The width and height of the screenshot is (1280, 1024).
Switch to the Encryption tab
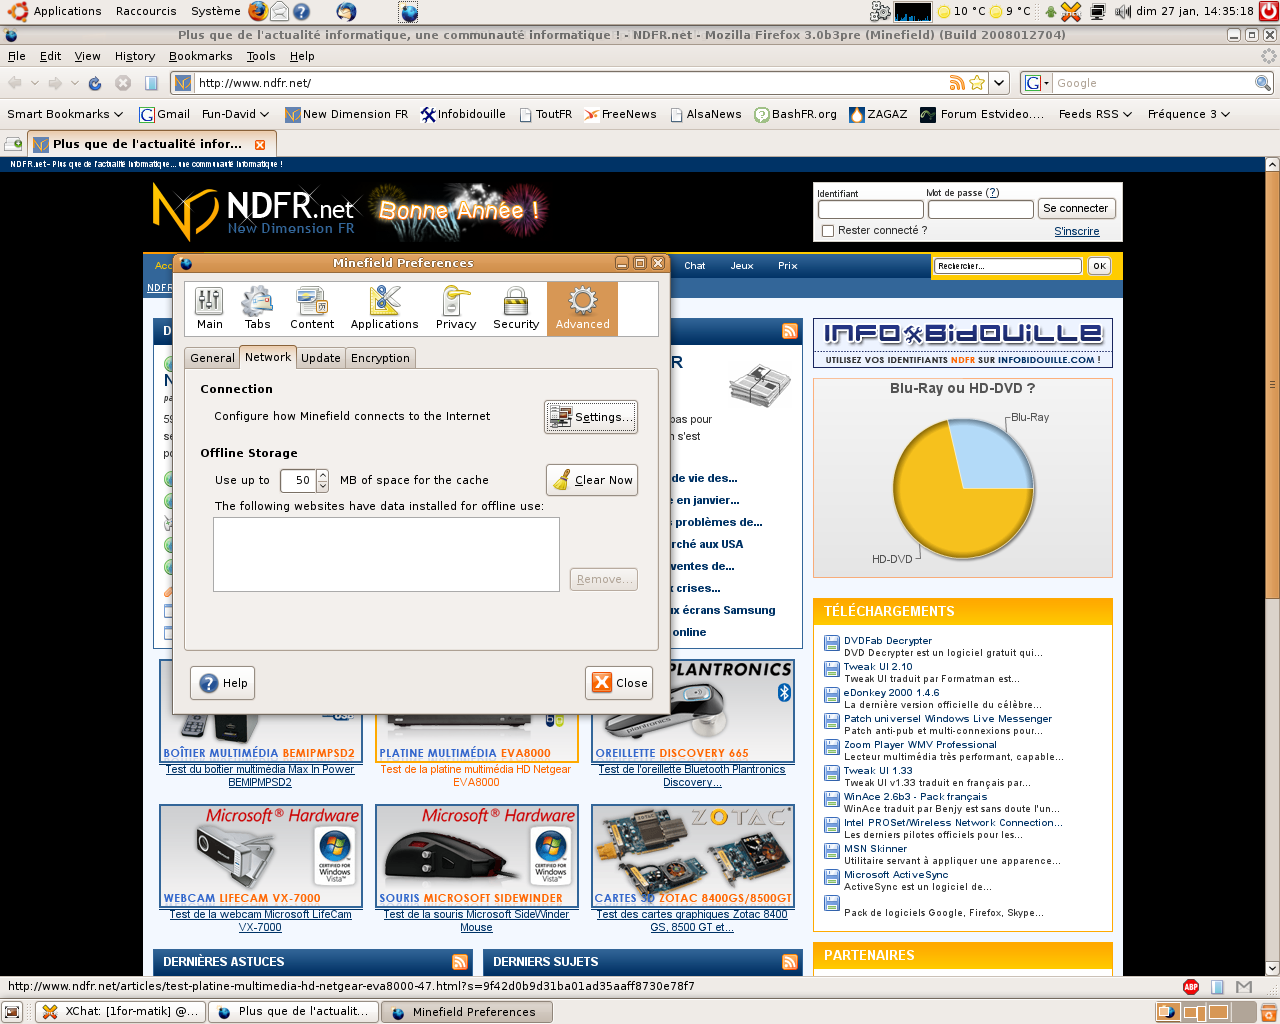tap(380, 358)
